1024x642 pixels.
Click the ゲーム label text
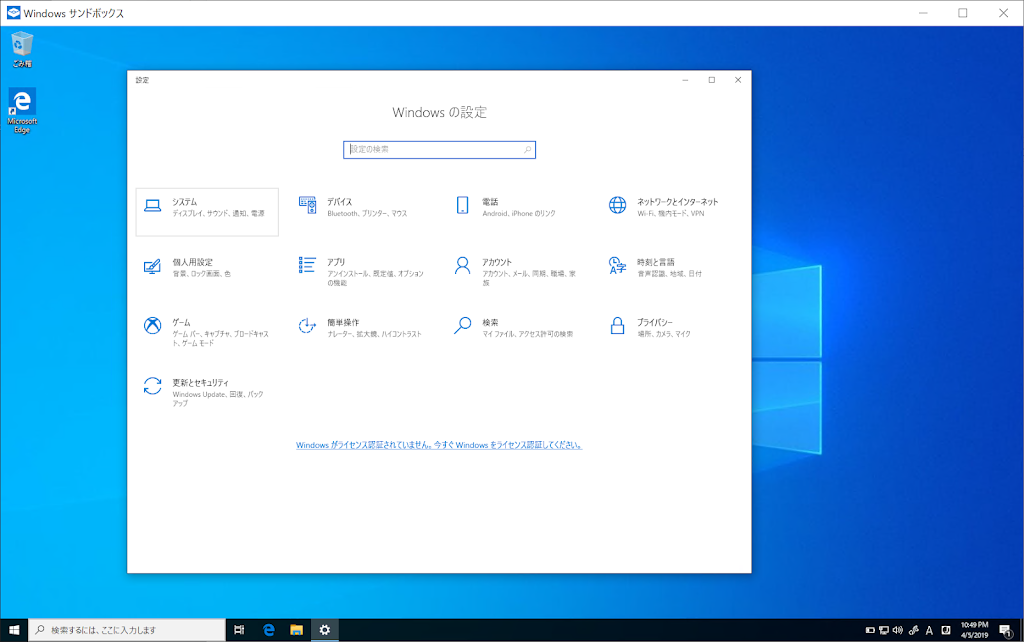[181, 323]
